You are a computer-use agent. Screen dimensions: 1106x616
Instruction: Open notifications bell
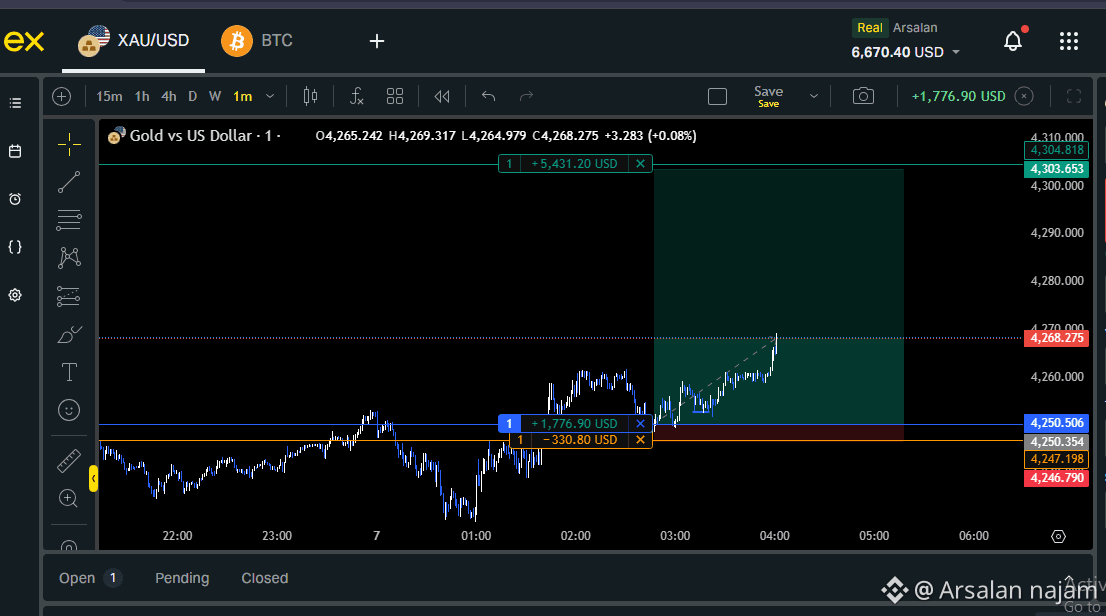coord(1014,41)
